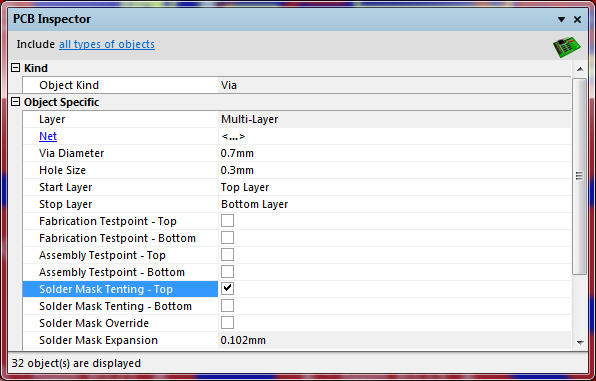This screenshot has width=596, height=381.
Task: Collapse the Kind section
Action: click(16, 68)
